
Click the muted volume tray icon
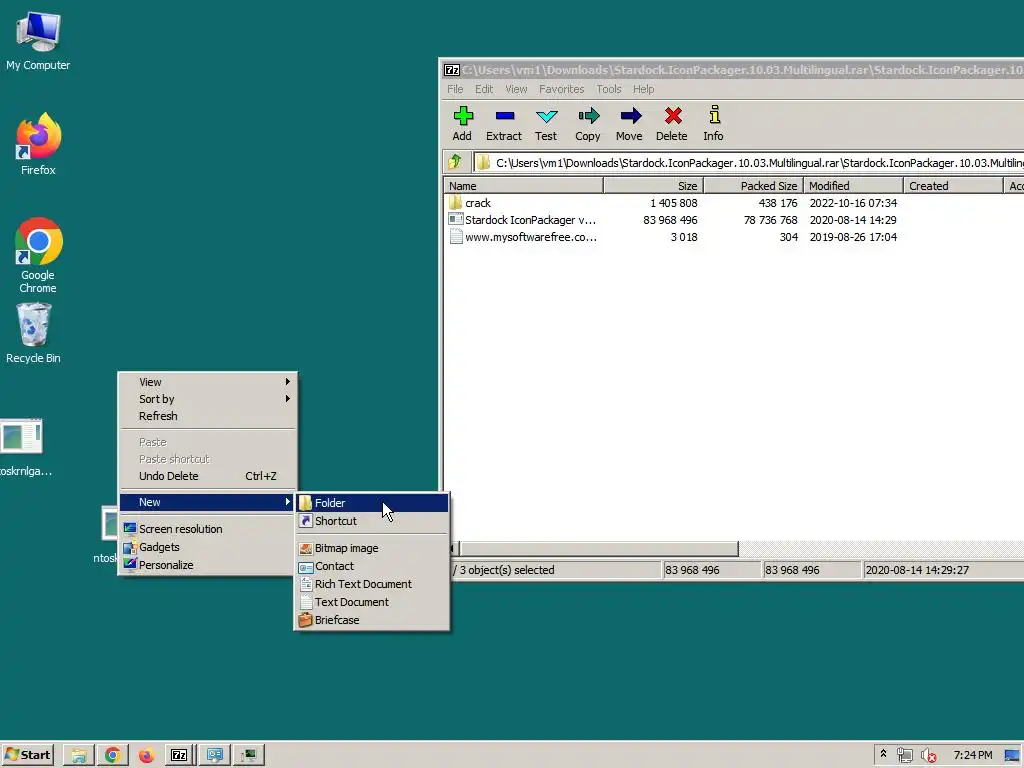928,756
